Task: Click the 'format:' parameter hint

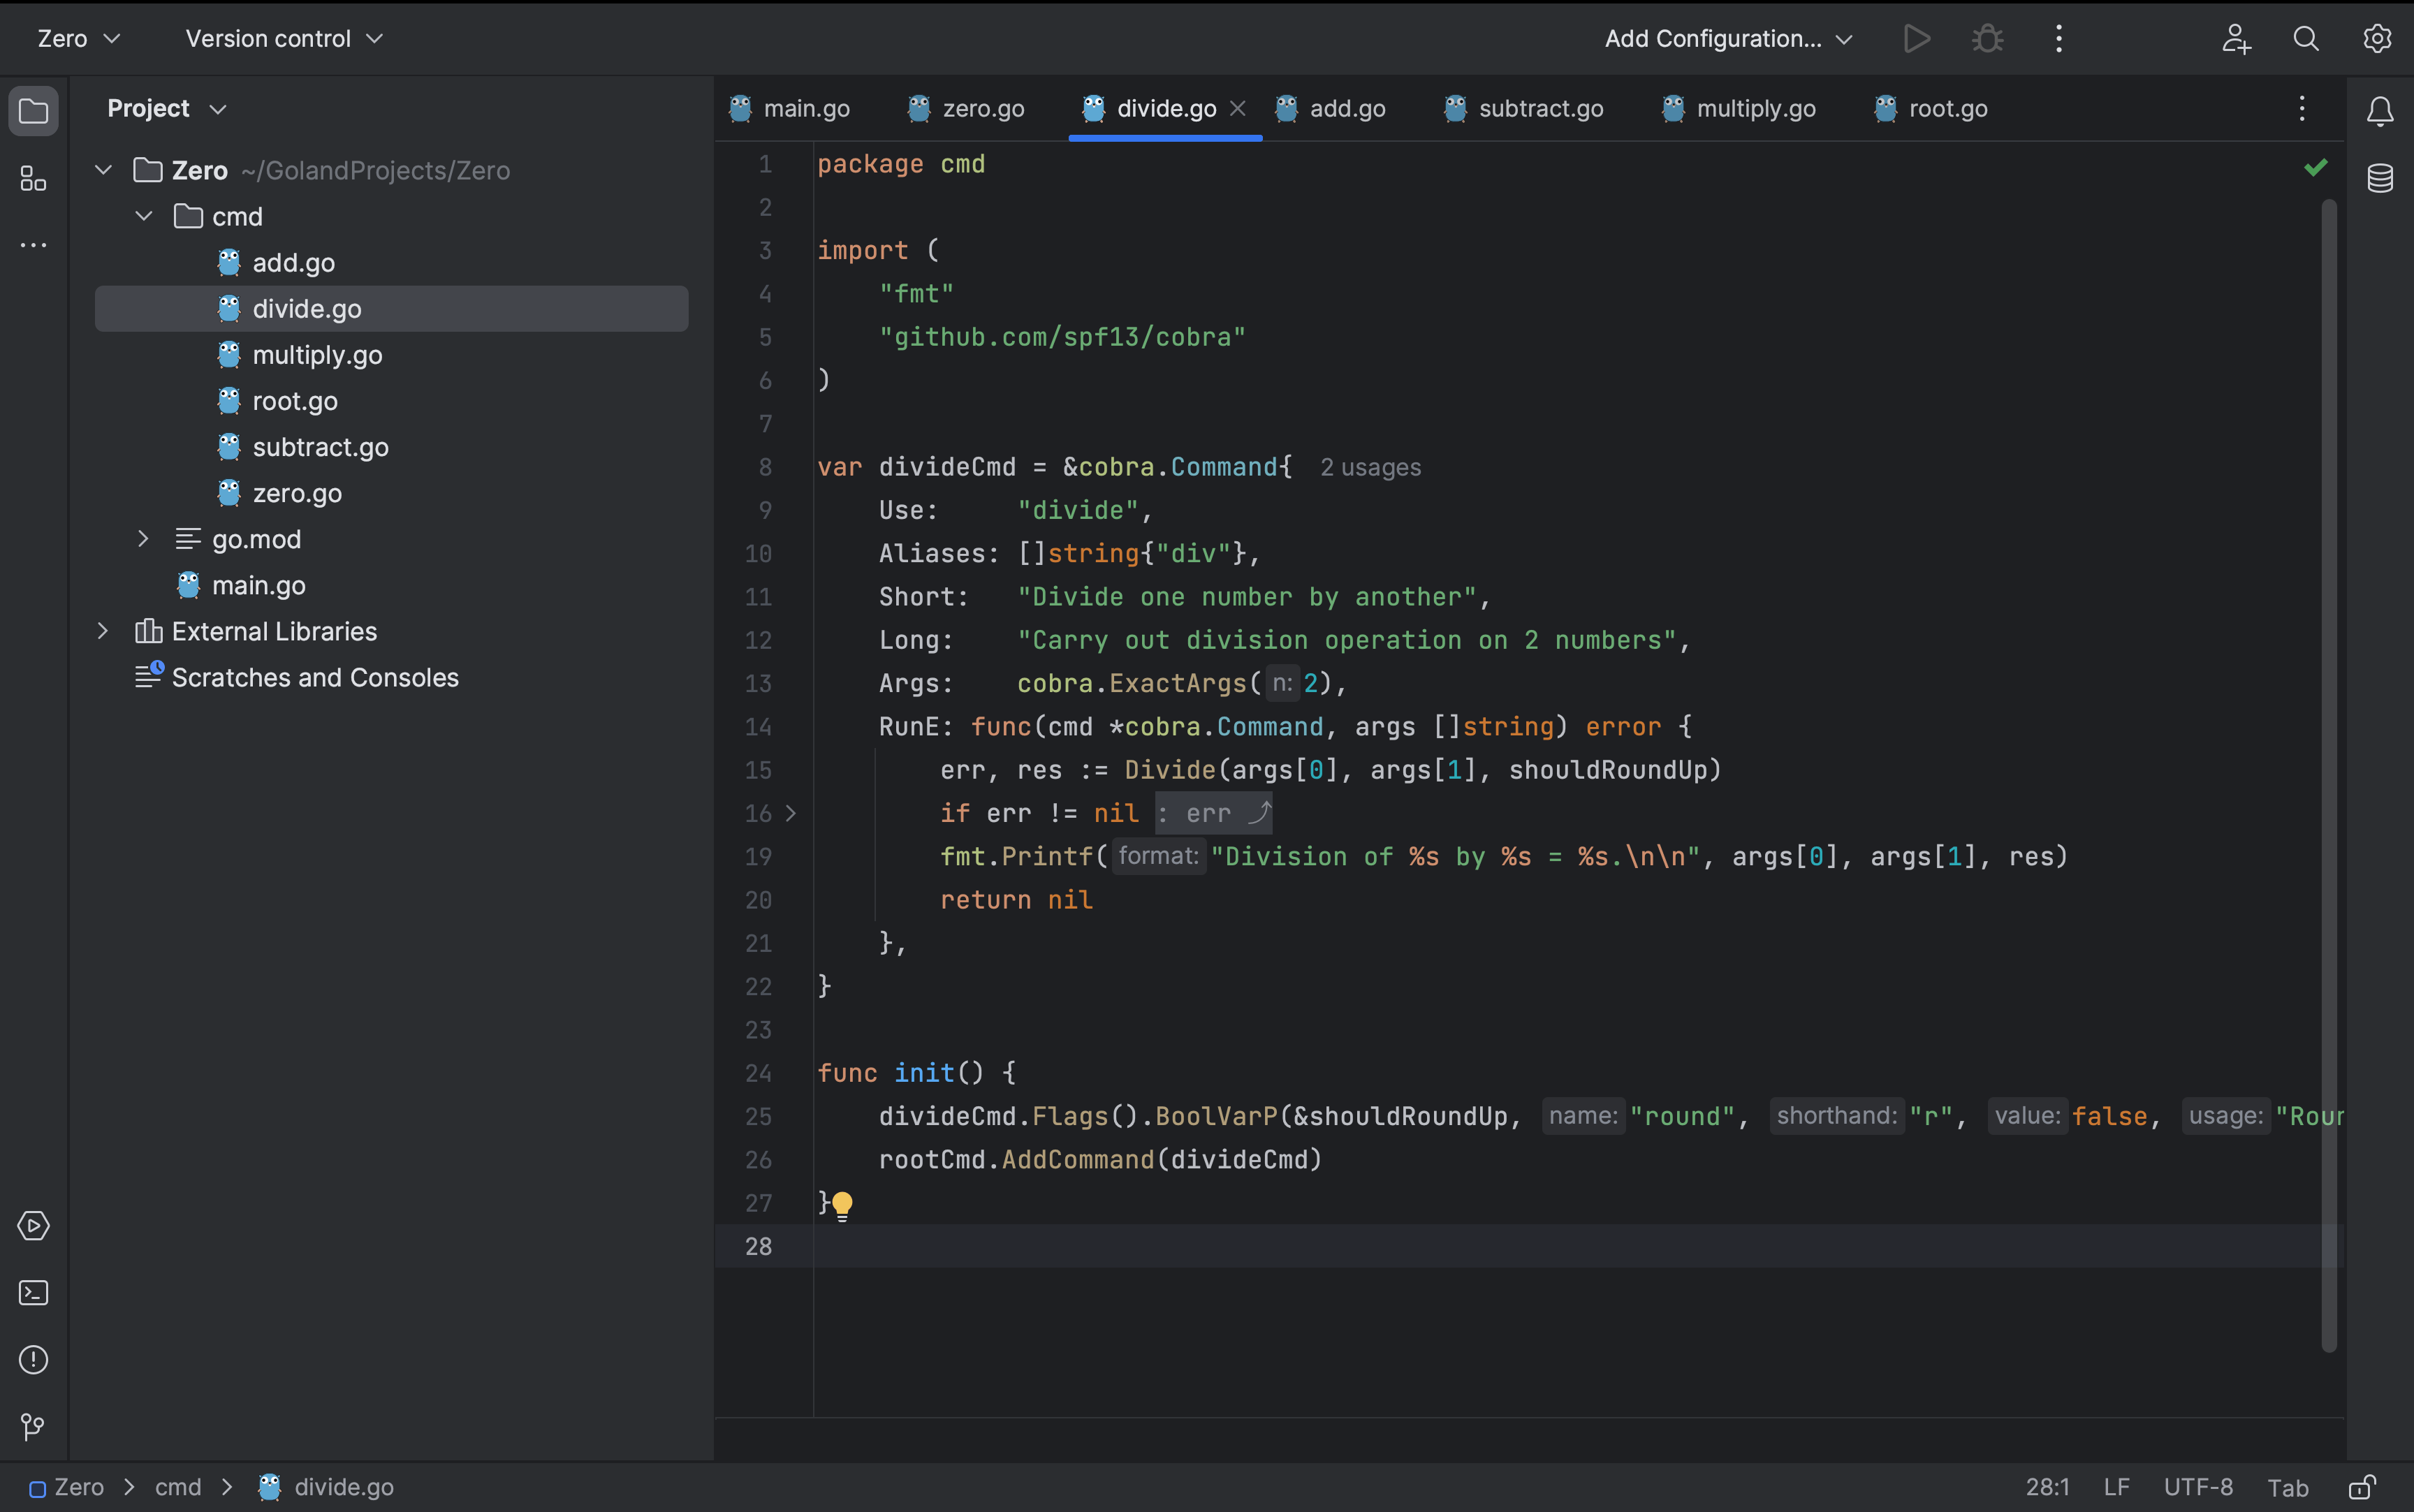Action: 1158,856
